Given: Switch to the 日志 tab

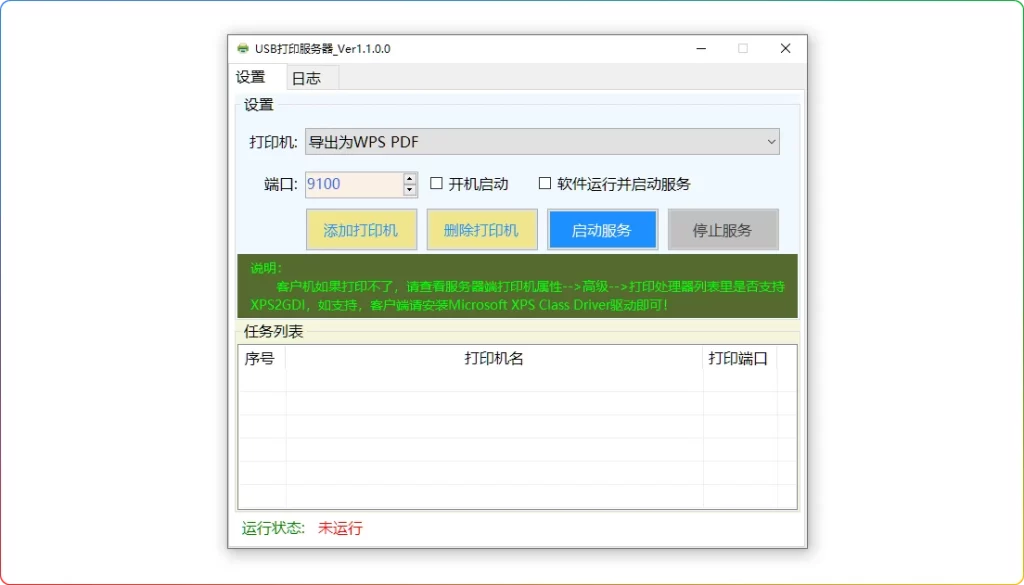Looking at the screenshot, I should pos(312,78).
